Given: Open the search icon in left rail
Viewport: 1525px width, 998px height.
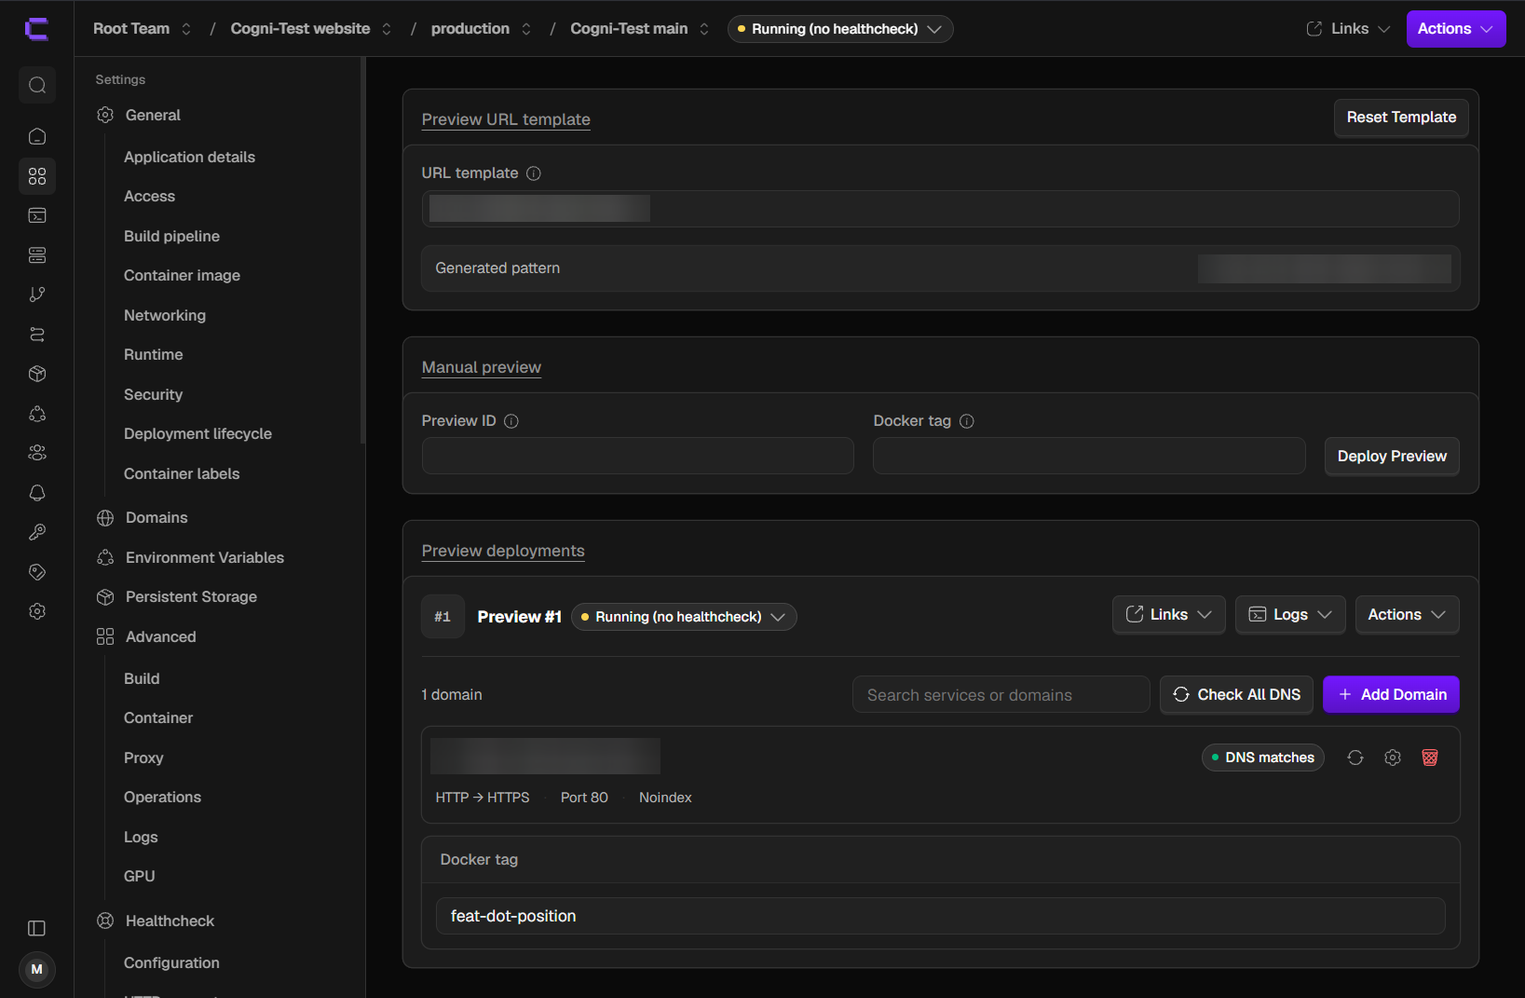Looking at the screenshot, I should point(37,85).
